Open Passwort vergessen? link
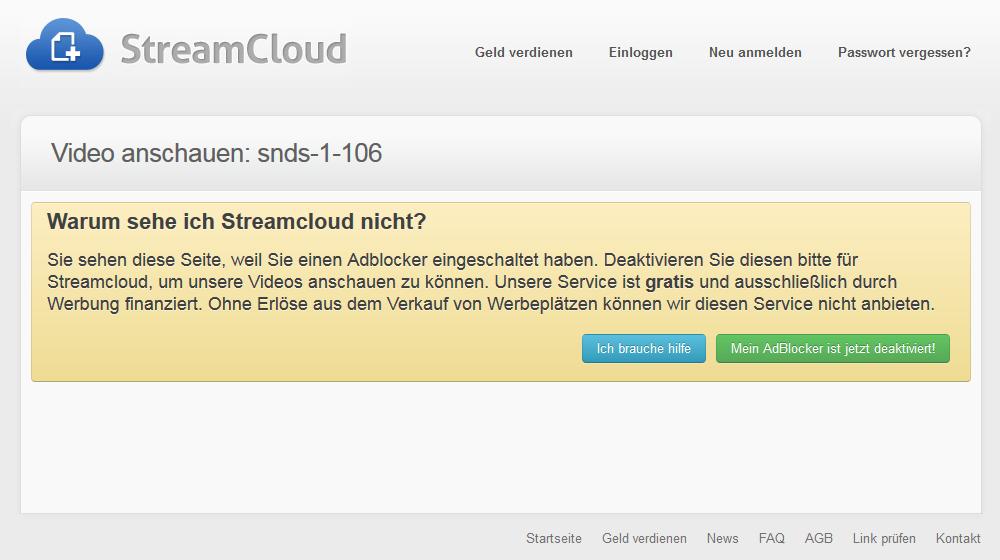Screen dimensions: 1000x560 tap(904, 52)
